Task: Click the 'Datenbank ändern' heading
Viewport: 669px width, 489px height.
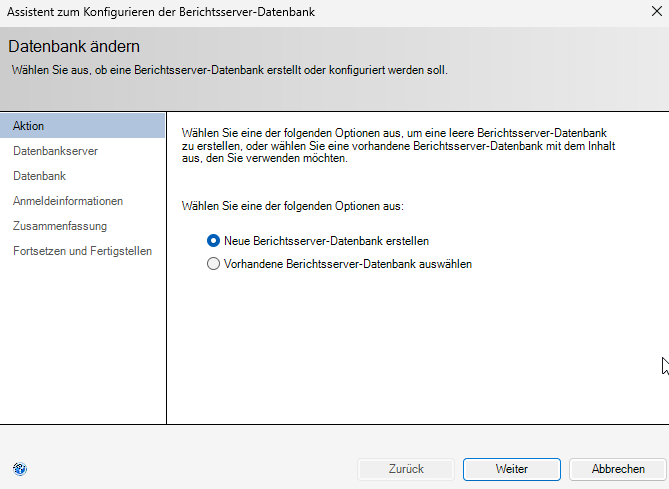Action: coord(74,47)
